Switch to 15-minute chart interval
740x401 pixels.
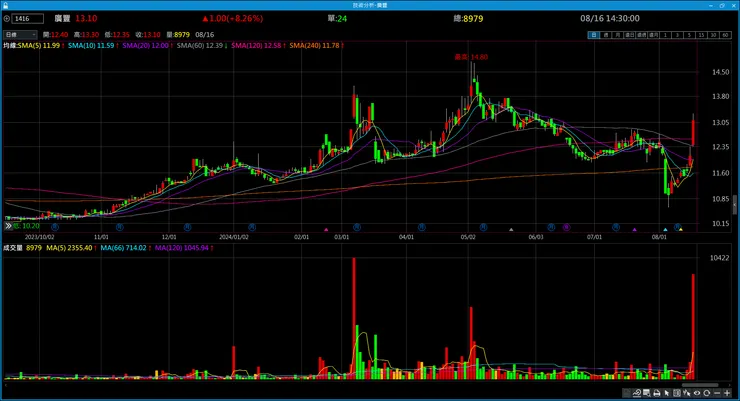pos(701,35)
